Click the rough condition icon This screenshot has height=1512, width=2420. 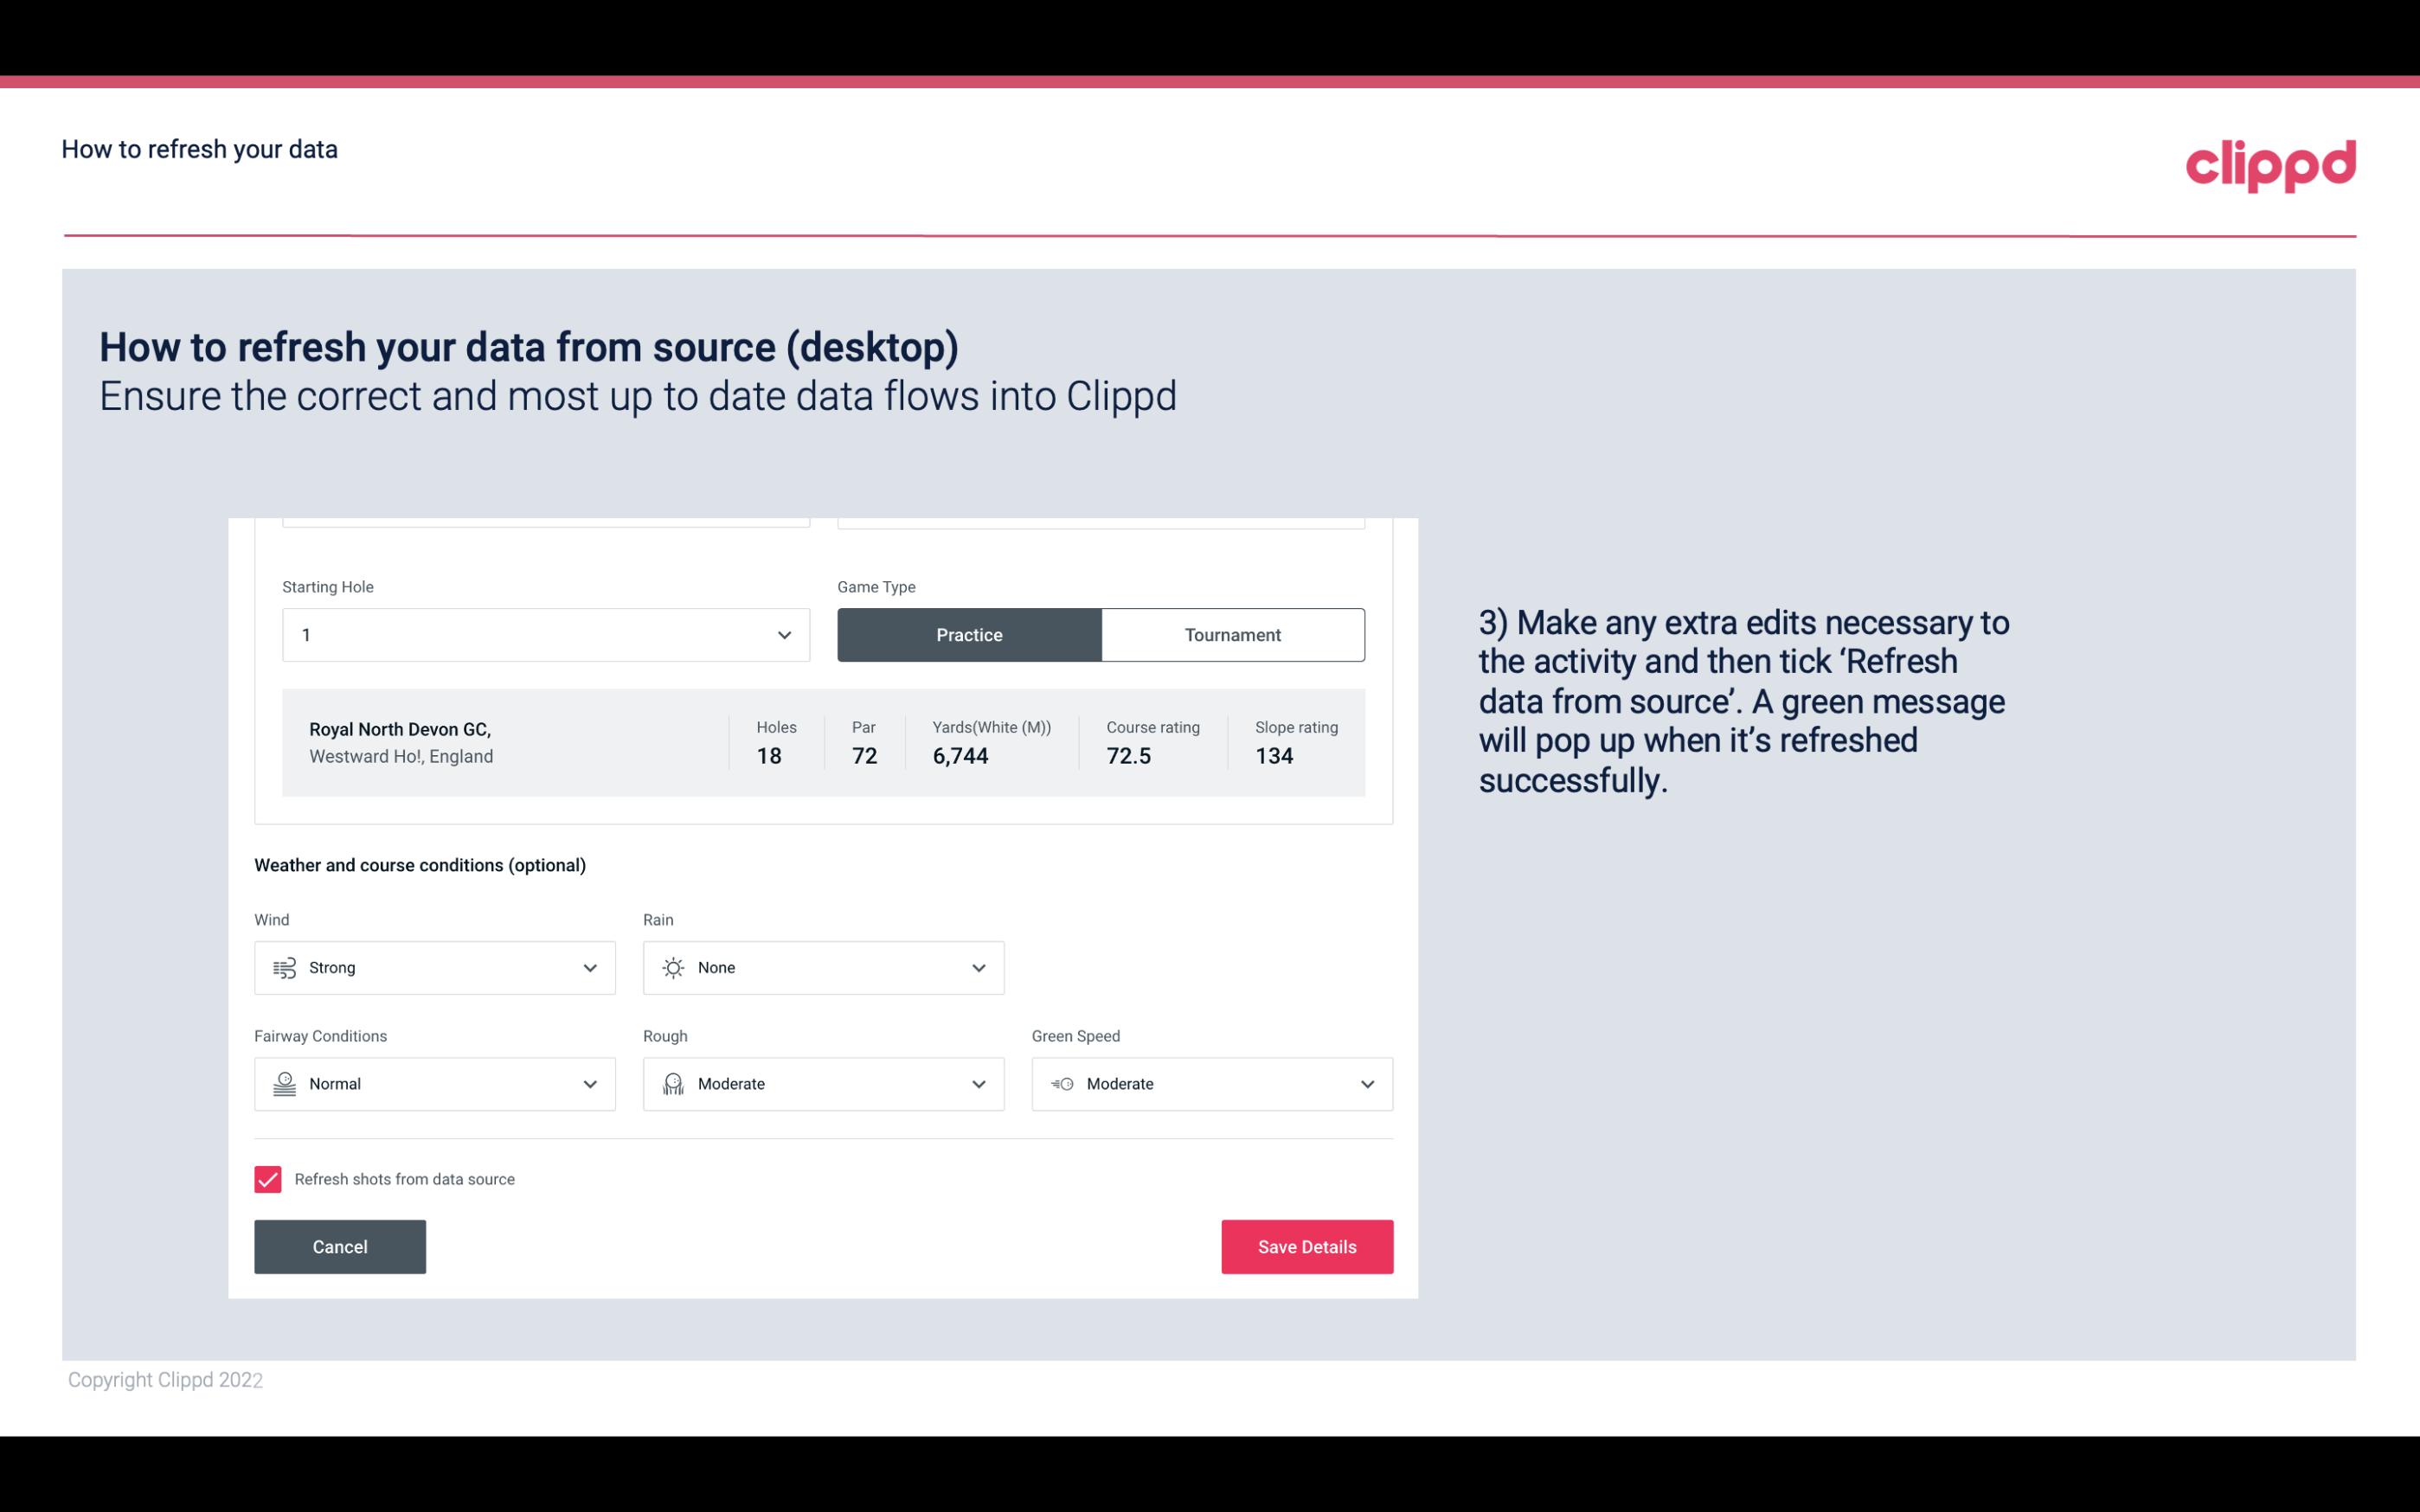click(x=671, y=1084)
